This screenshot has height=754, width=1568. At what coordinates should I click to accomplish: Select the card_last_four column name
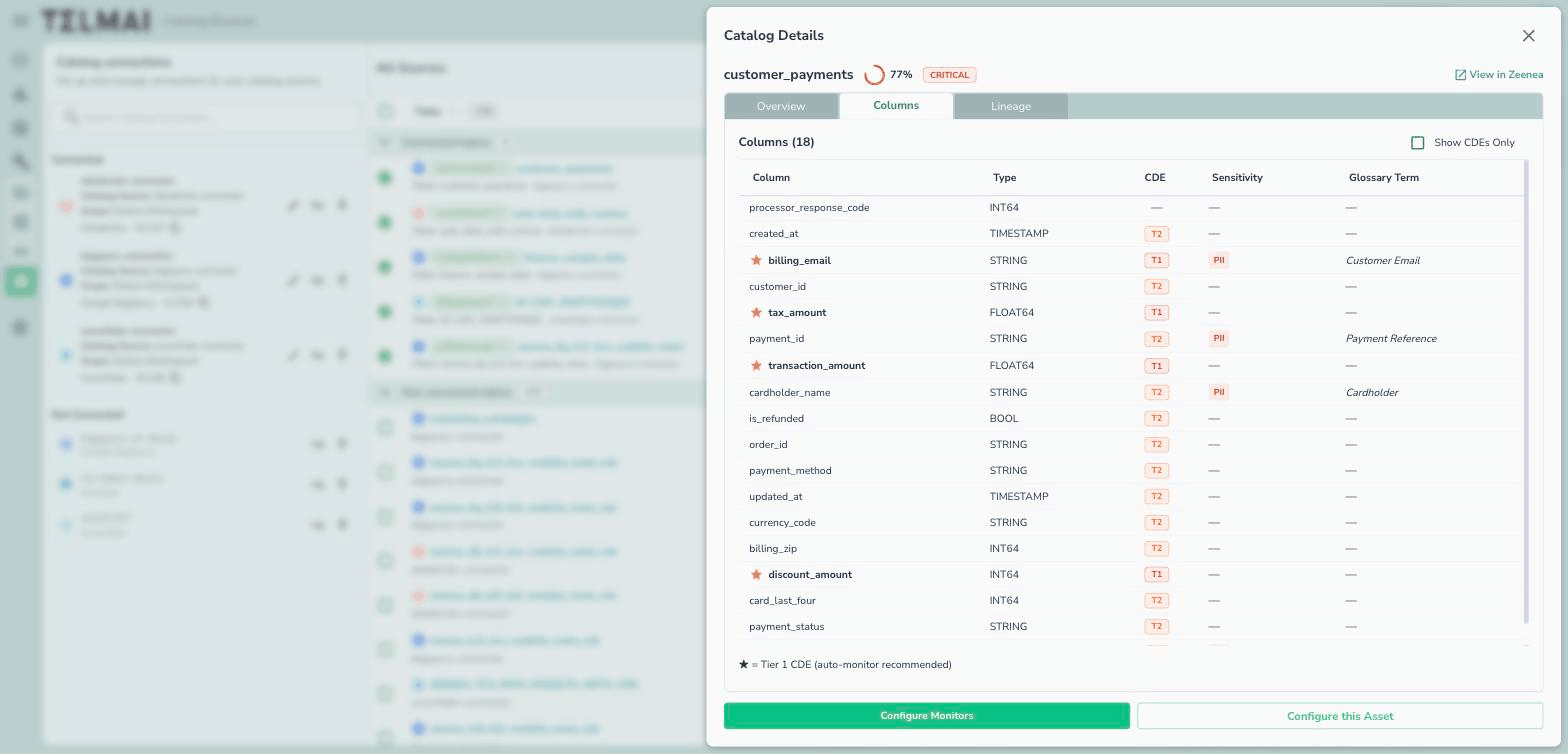click(x=782, y=600)
